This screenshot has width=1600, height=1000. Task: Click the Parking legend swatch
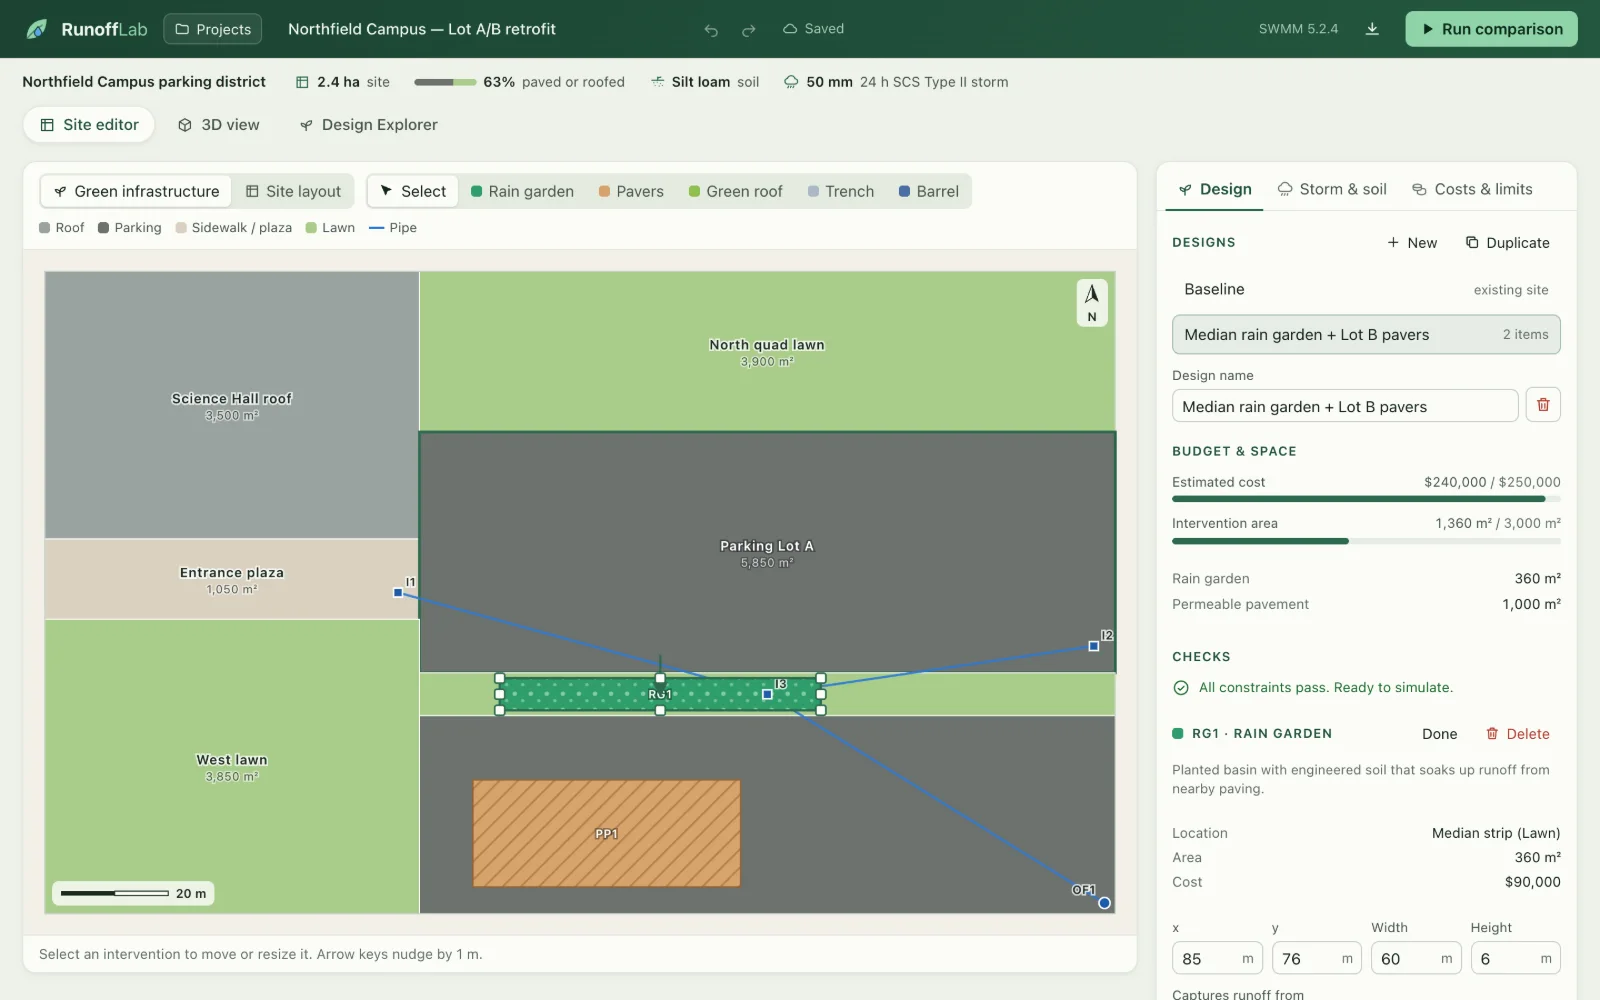pos(103,228)
